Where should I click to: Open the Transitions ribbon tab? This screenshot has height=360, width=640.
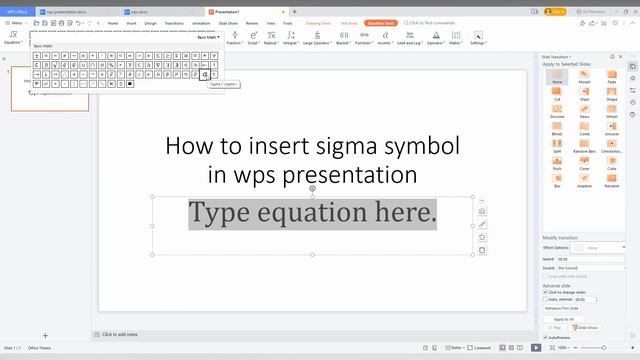(174, 23)
